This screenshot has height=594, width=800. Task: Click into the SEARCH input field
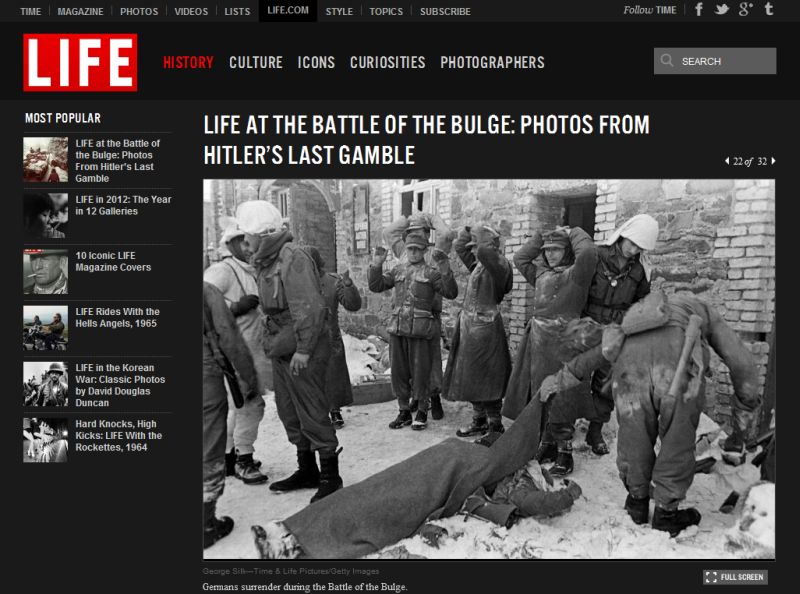[715, 61]
